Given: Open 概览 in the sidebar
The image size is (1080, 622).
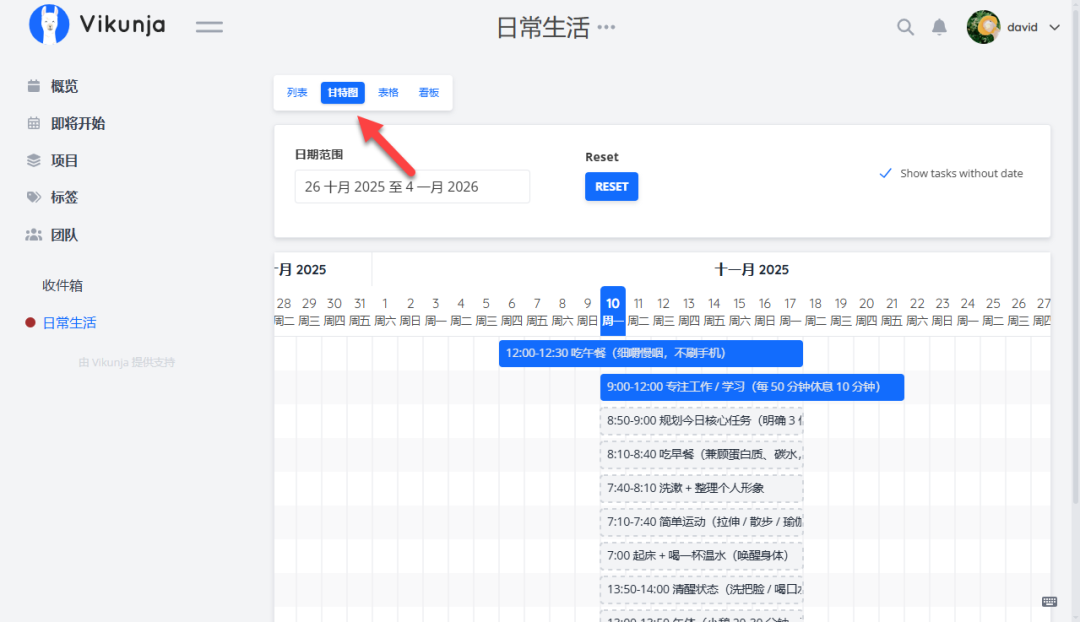Looking at the screenshot, I should [x=64, y=86].
